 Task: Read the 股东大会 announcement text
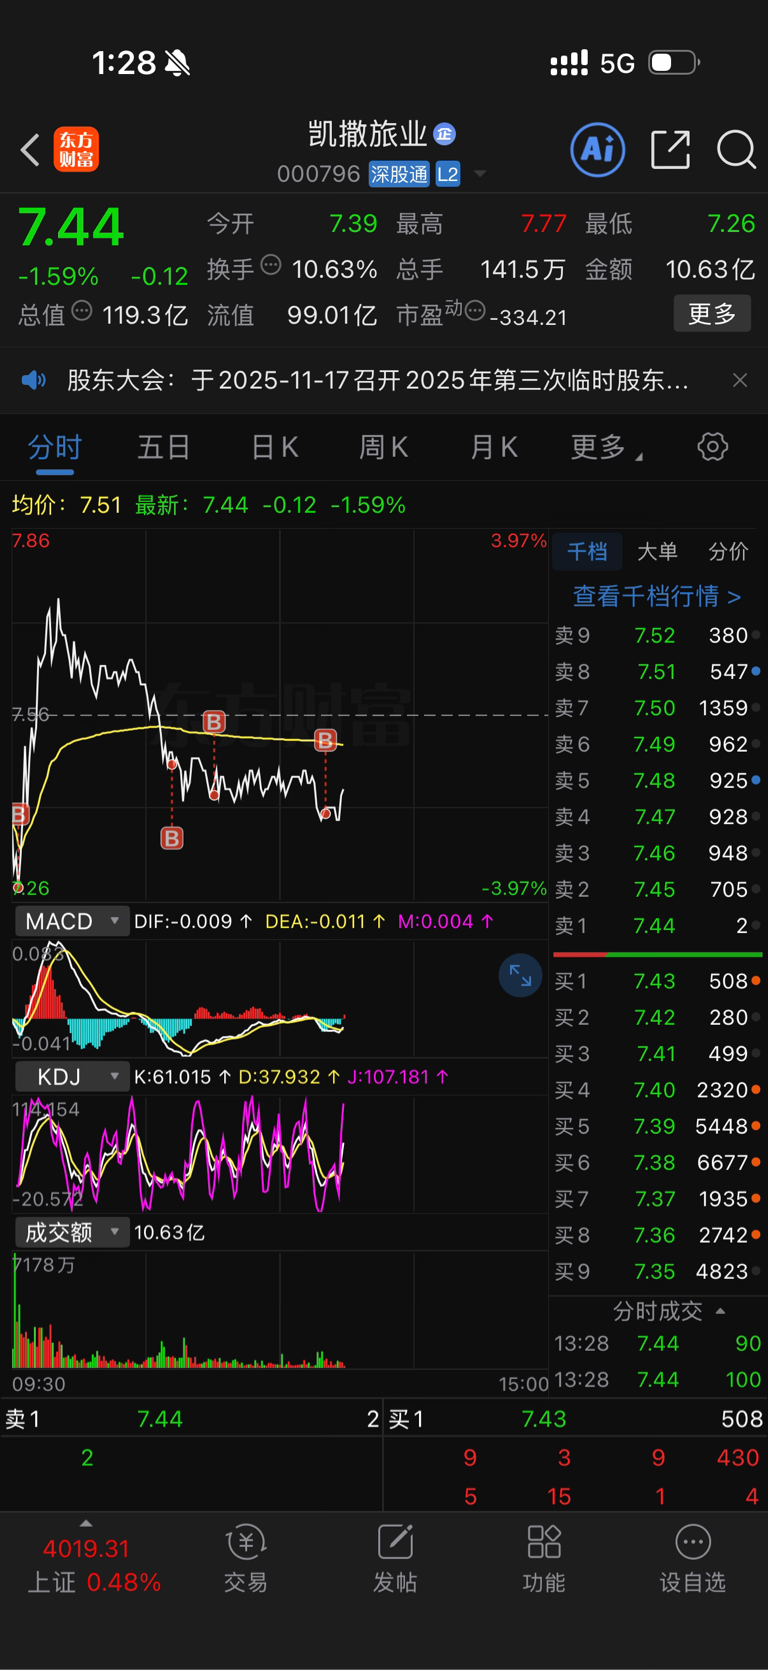click(378, 380)
